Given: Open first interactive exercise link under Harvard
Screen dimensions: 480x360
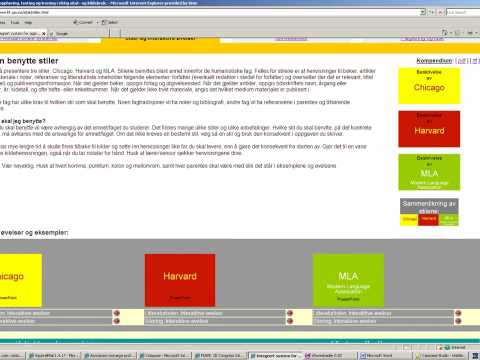Looking at the screenshot, I should point(185,313).
